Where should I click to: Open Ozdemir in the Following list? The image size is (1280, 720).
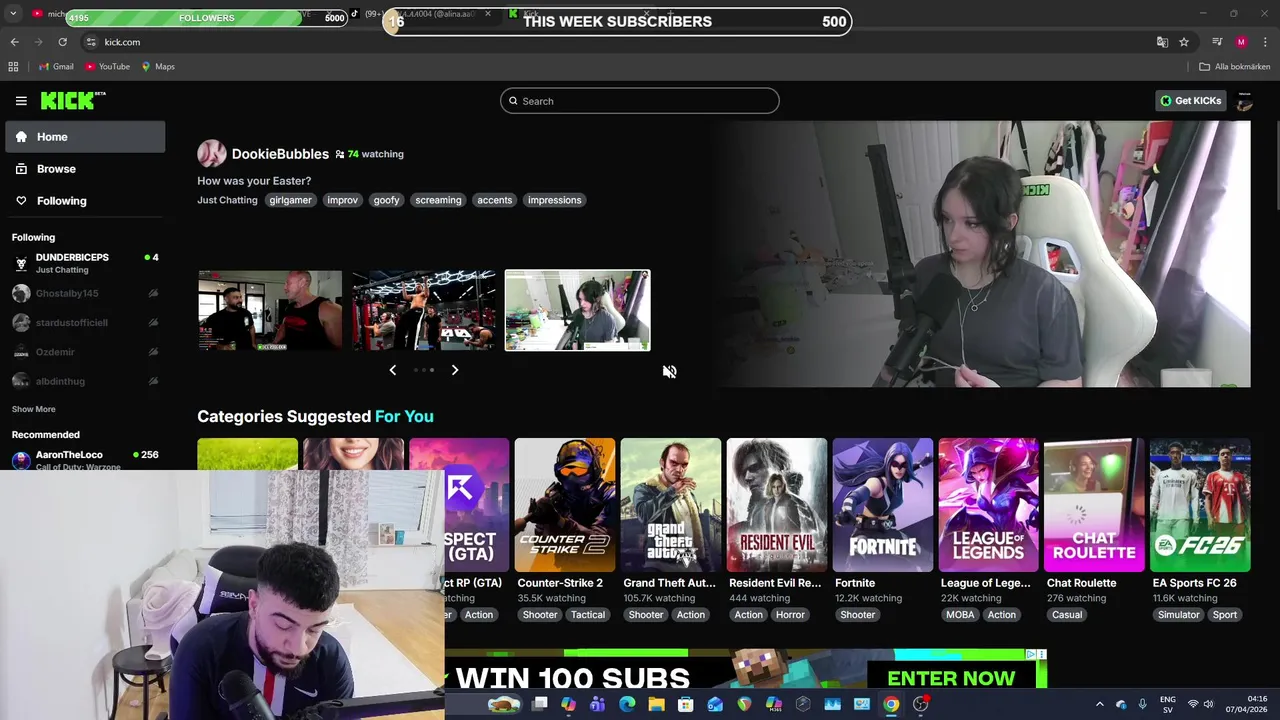pyautogui.click(x=85, y=352)
